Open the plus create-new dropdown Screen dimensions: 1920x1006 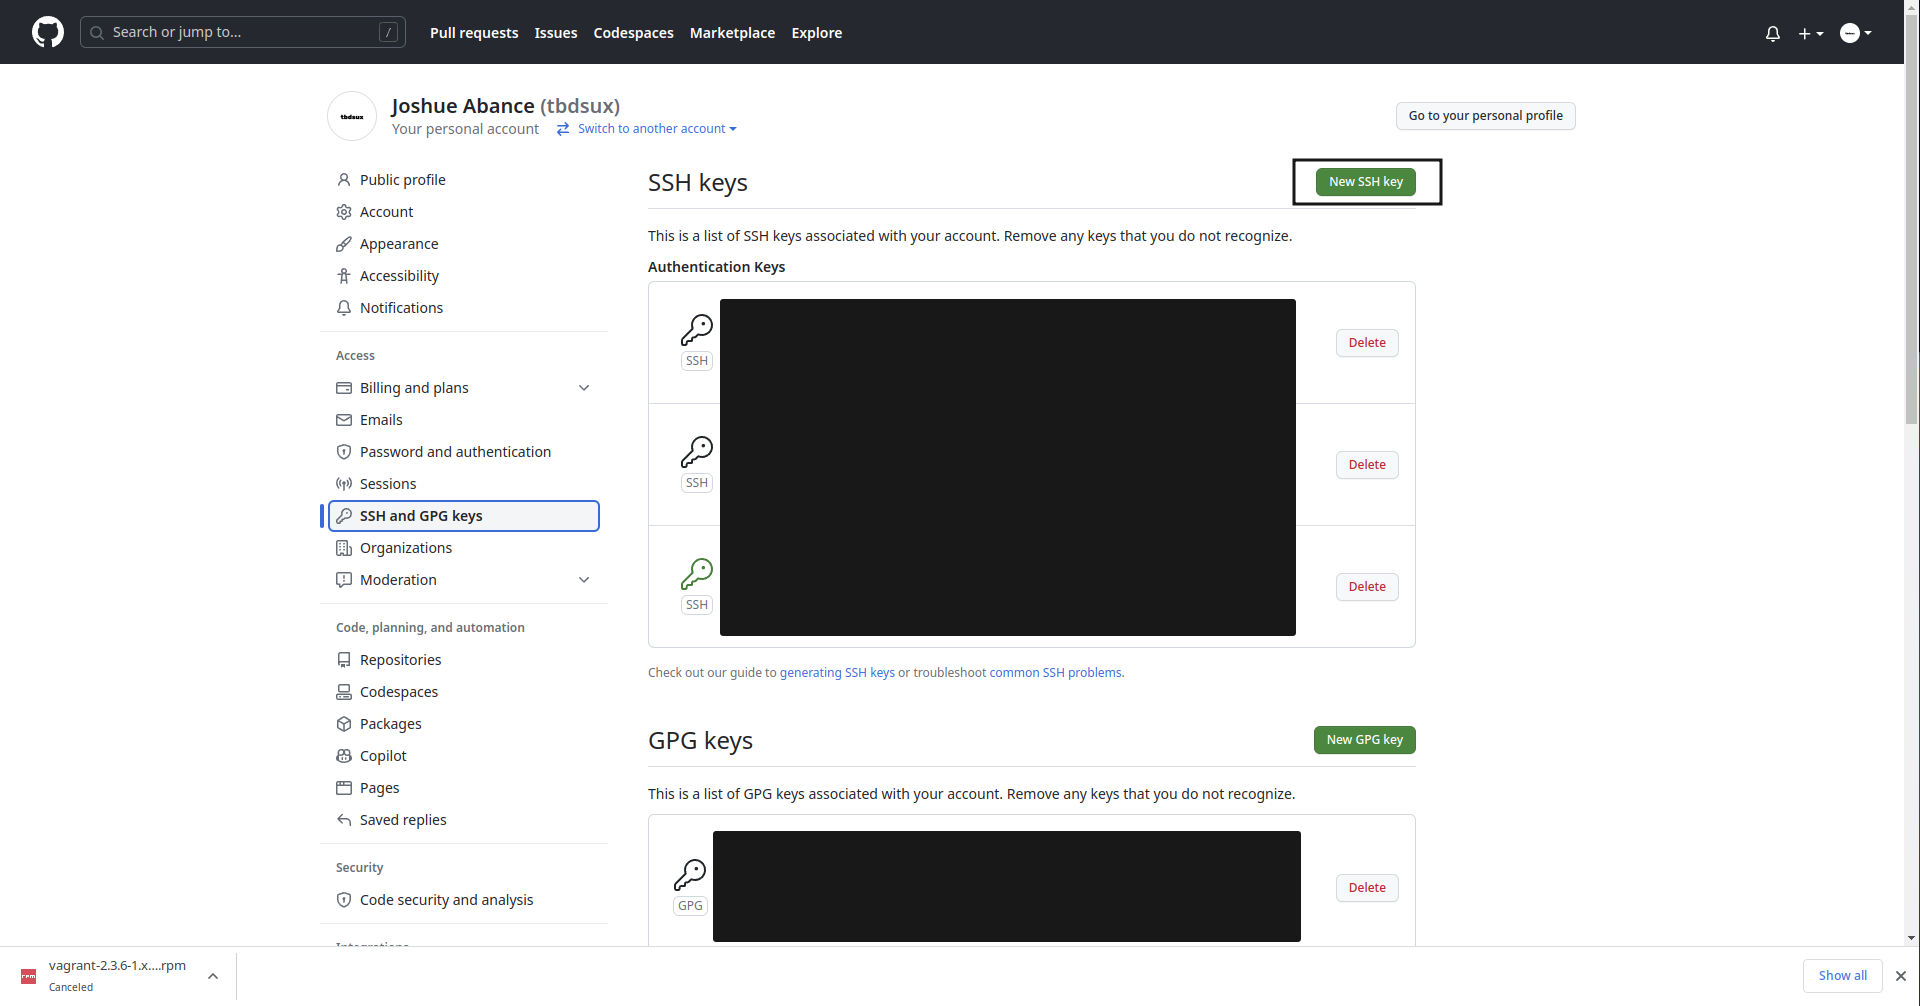click(x=1810, y=33)
